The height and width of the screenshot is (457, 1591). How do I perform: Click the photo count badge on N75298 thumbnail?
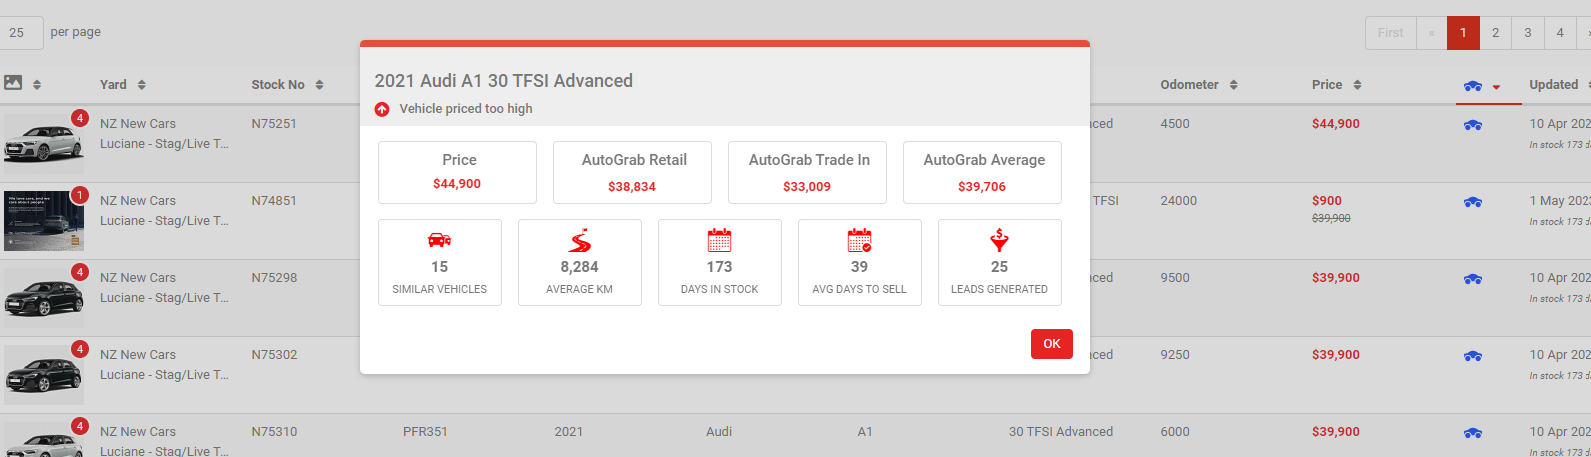coord(80,272)
